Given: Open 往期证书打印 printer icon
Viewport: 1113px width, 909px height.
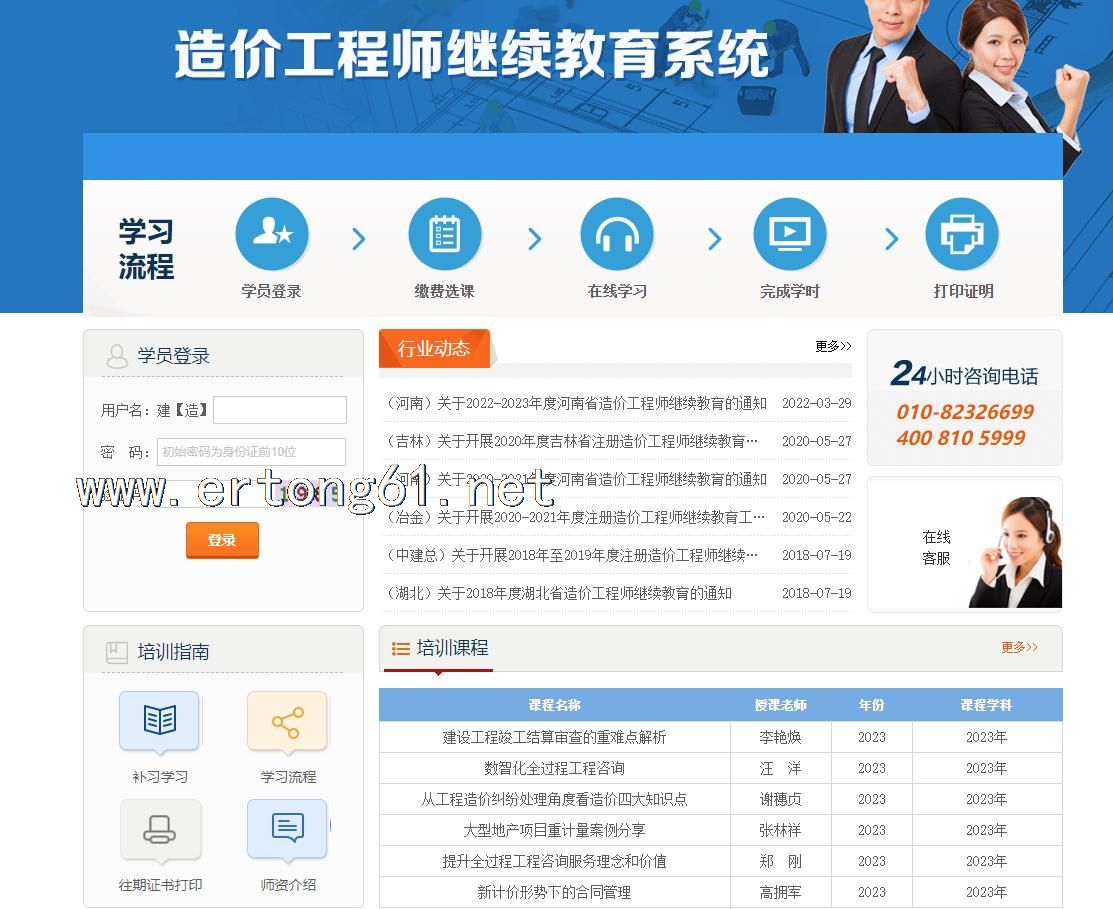Looking at the screenshot, I should click(x=159, y=829).
